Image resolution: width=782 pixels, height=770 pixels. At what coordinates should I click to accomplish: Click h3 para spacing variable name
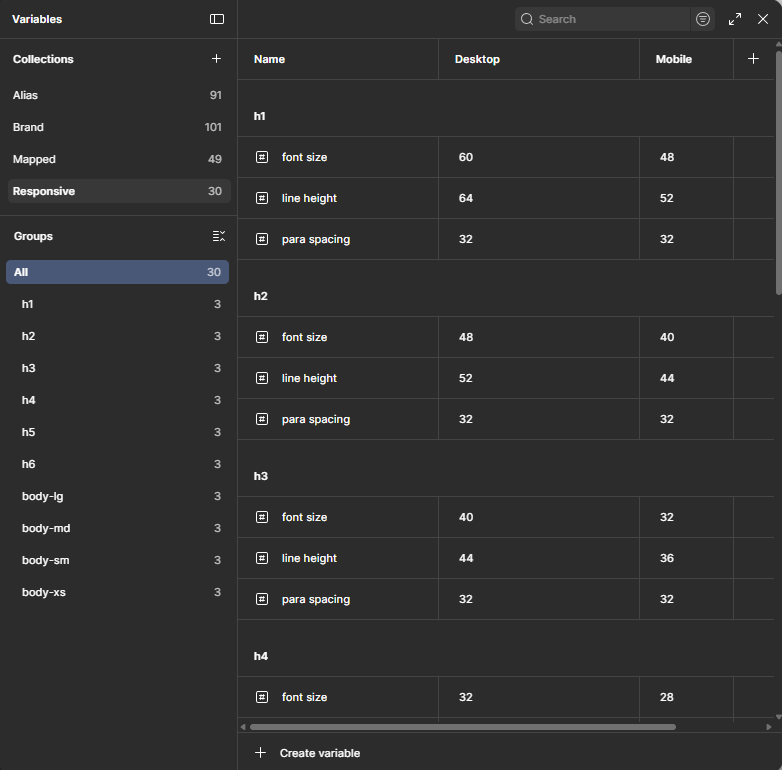pos(316,599)
